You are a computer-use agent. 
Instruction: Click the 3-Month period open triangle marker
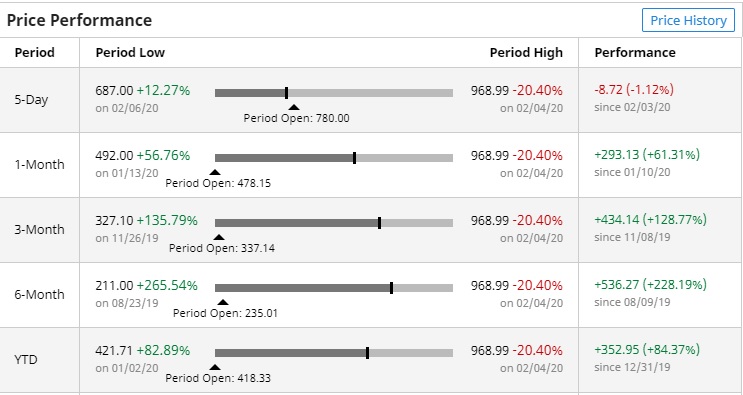pyautogui.click(x=218, y=237)
